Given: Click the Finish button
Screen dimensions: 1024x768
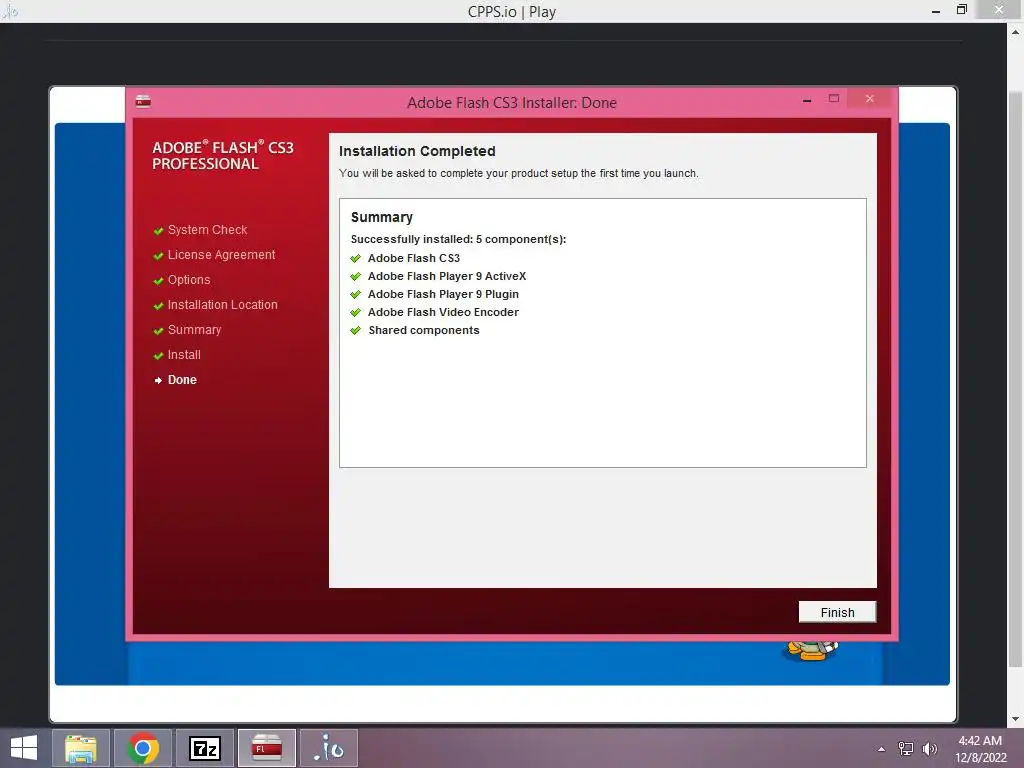Looking at the screenshot, I should [837, 612].
